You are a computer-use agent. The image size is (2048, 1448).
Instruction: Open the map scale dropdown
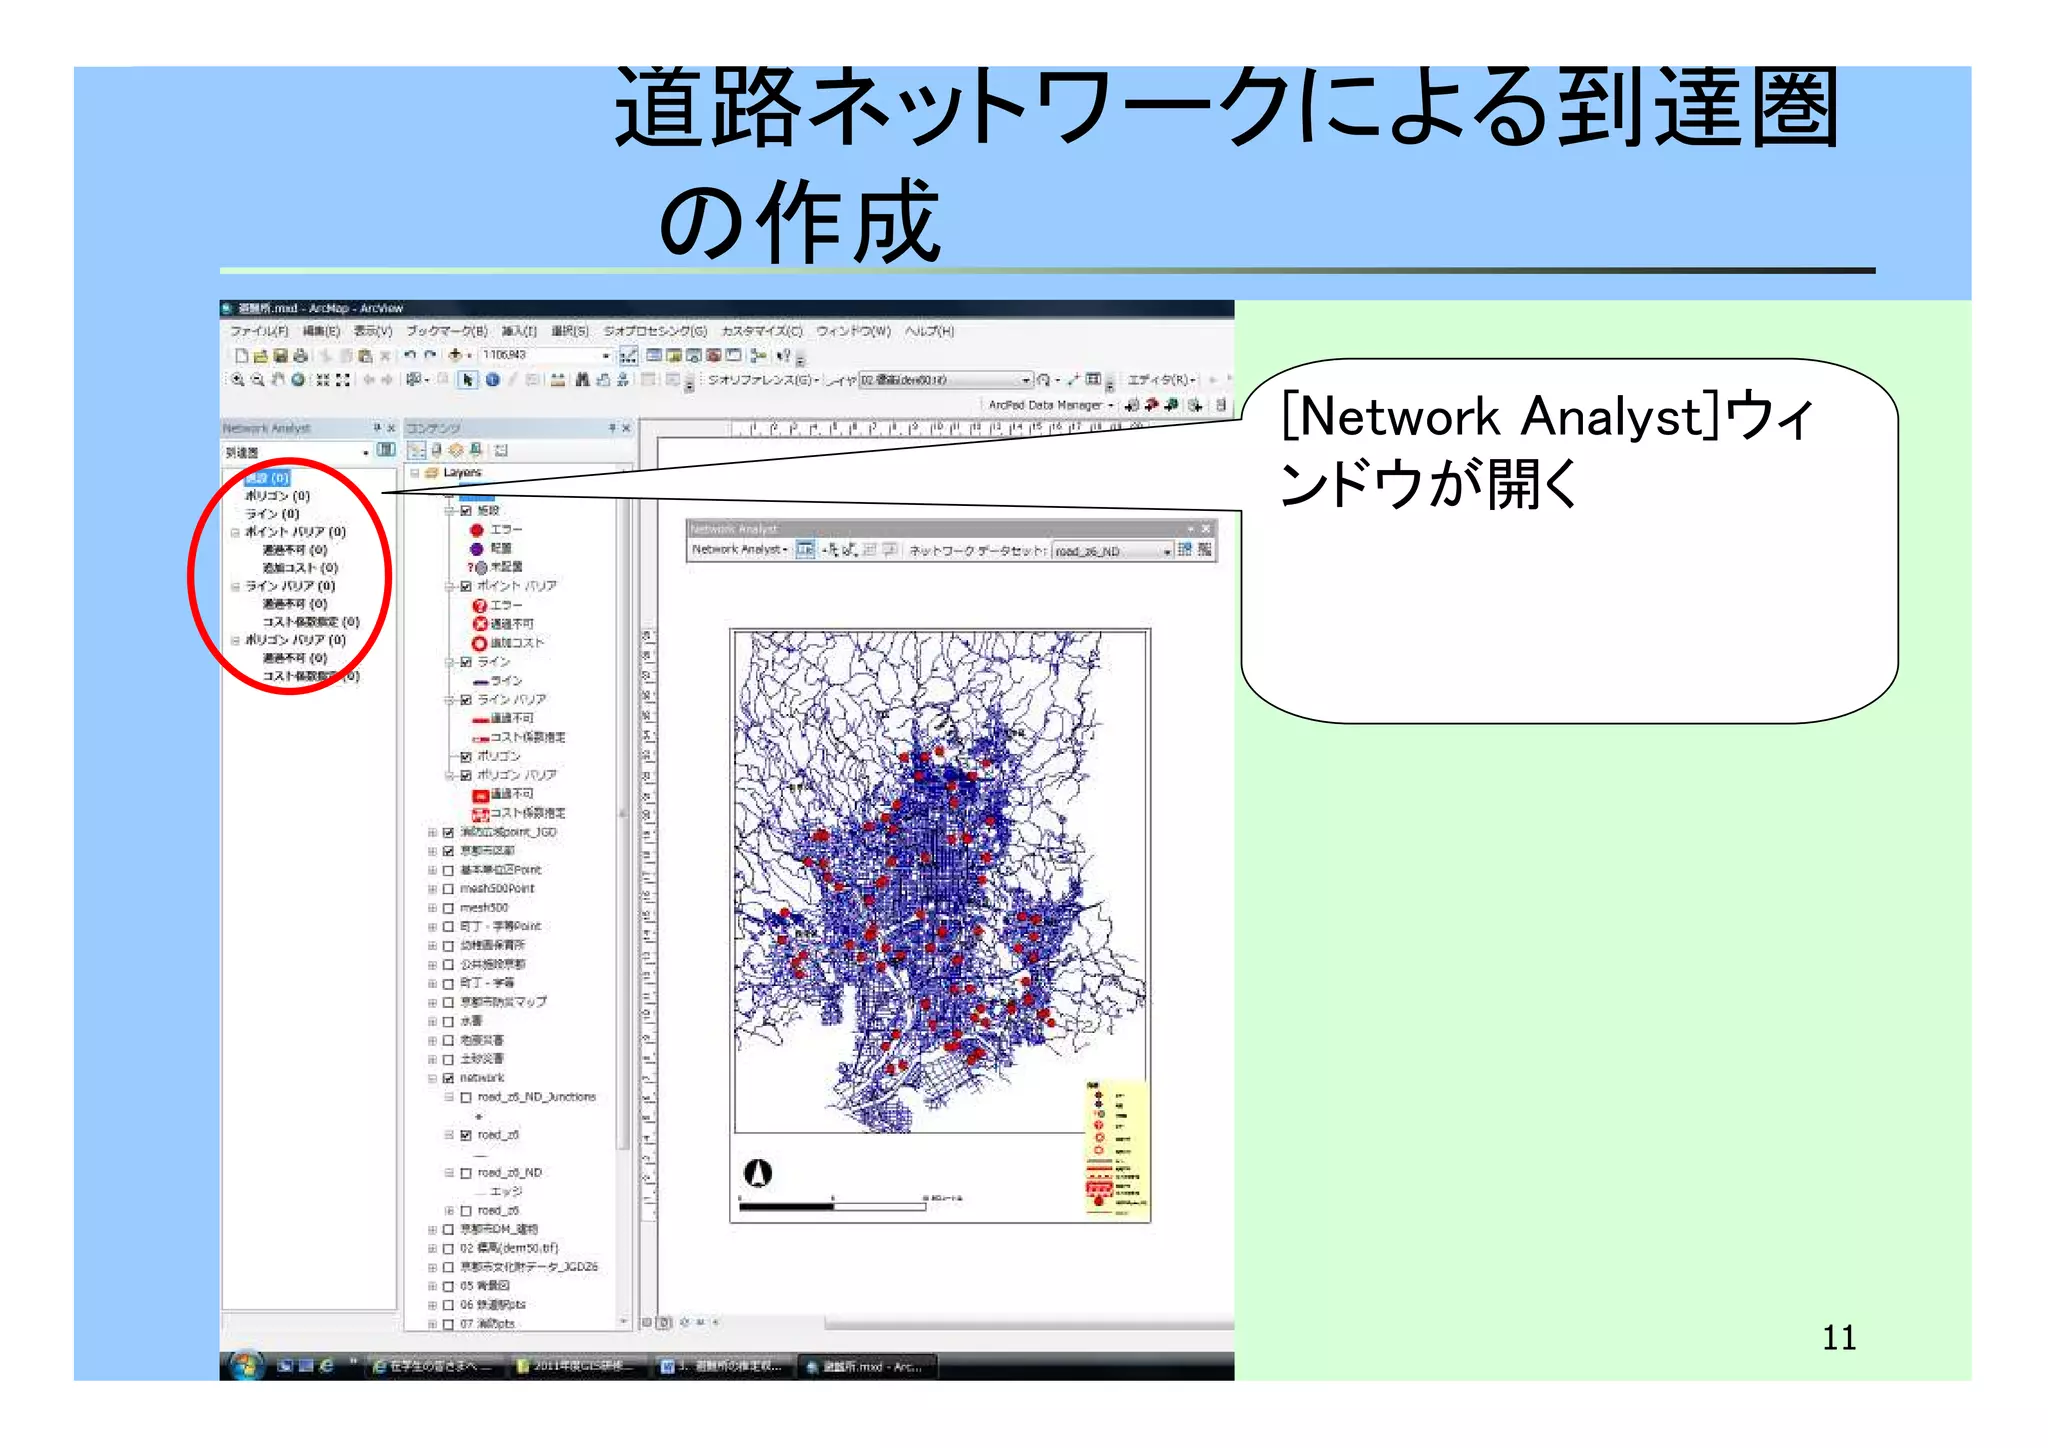pos(606,355)
